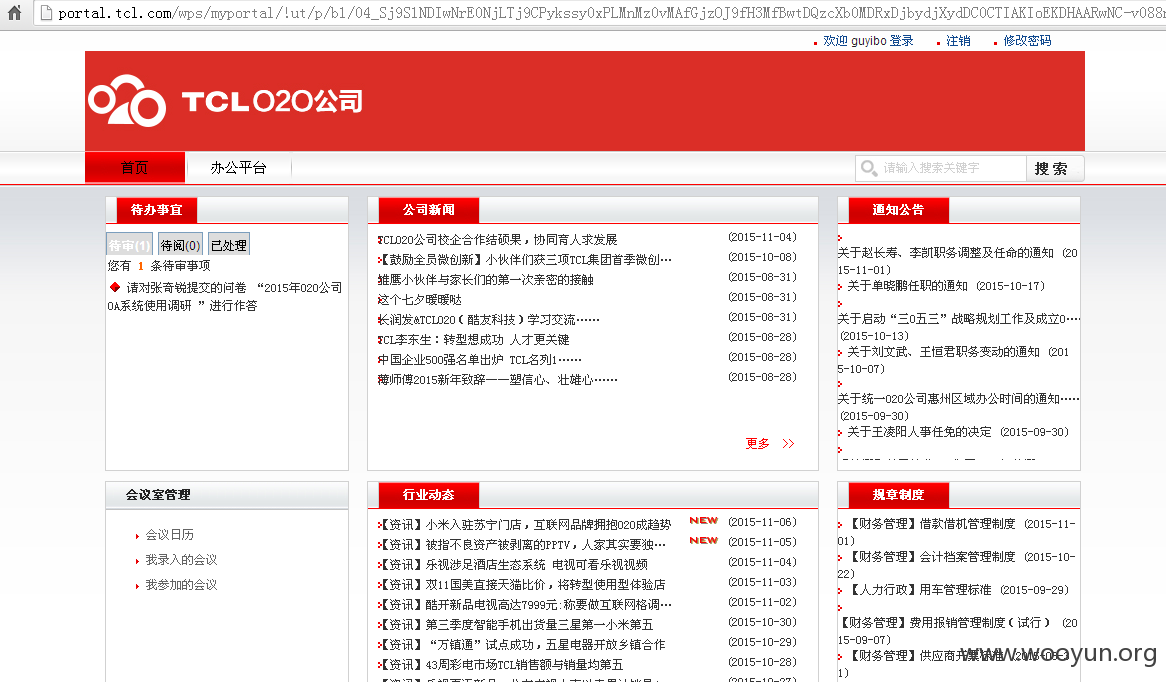The height and width of the screenshot is (682, 1166).
Task: Open 双11国美直接天猫比价 news
Action: [522, 585]
